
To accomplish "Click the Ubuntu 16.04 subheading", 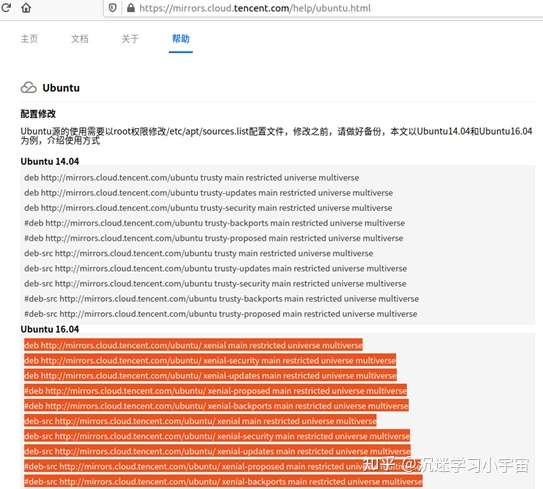I will pyautogui.click(x=50, y=329).
